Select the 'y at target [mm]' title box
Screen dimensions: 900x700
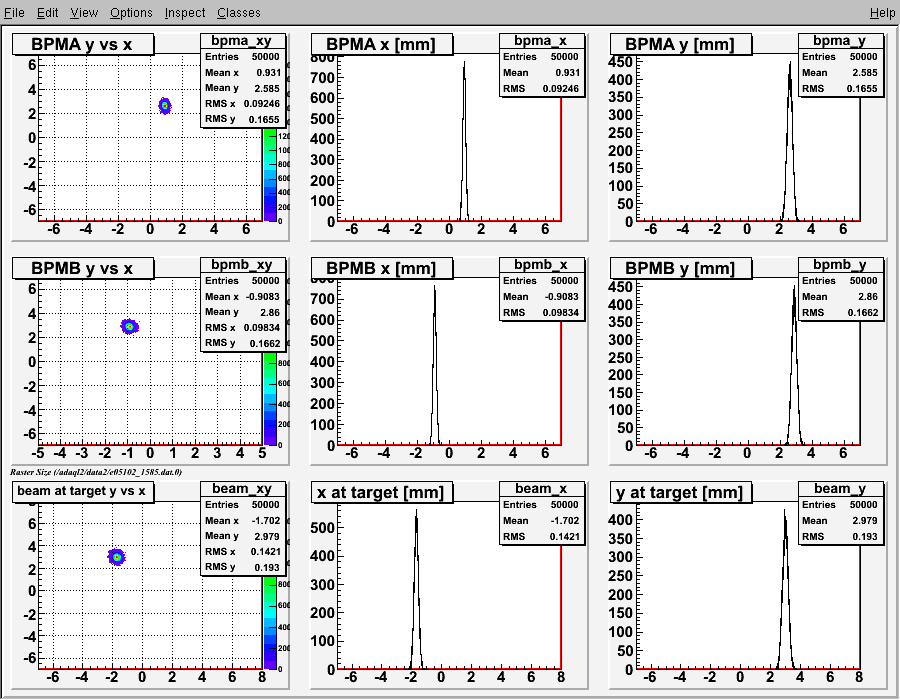[681, 492]
